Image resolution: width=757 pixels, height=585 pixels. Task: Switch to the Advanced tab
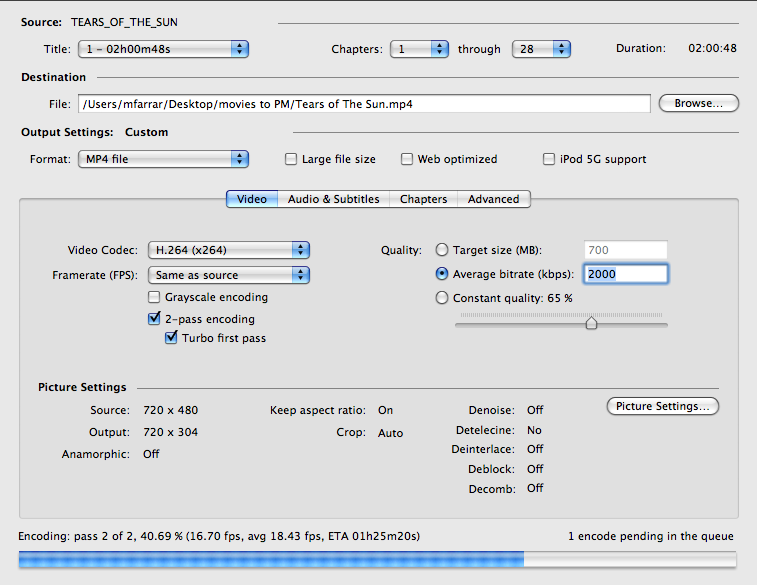pos(493,199)
